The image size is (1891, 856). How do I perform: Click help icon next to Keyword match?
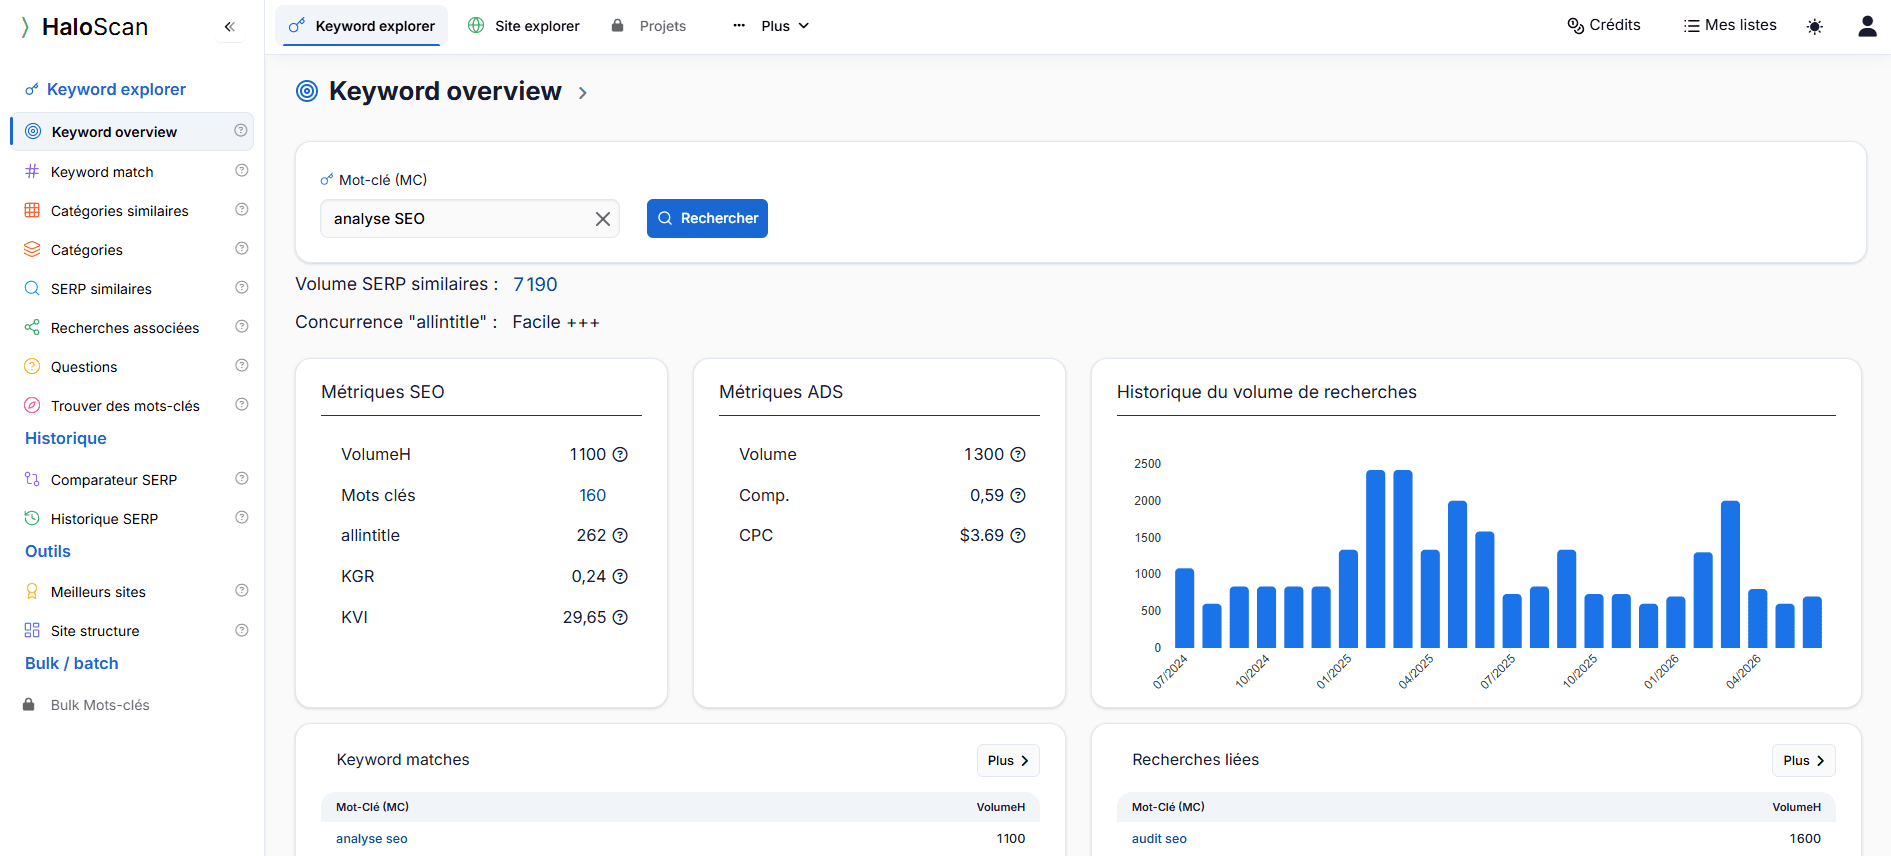click(x=241, y=171)
